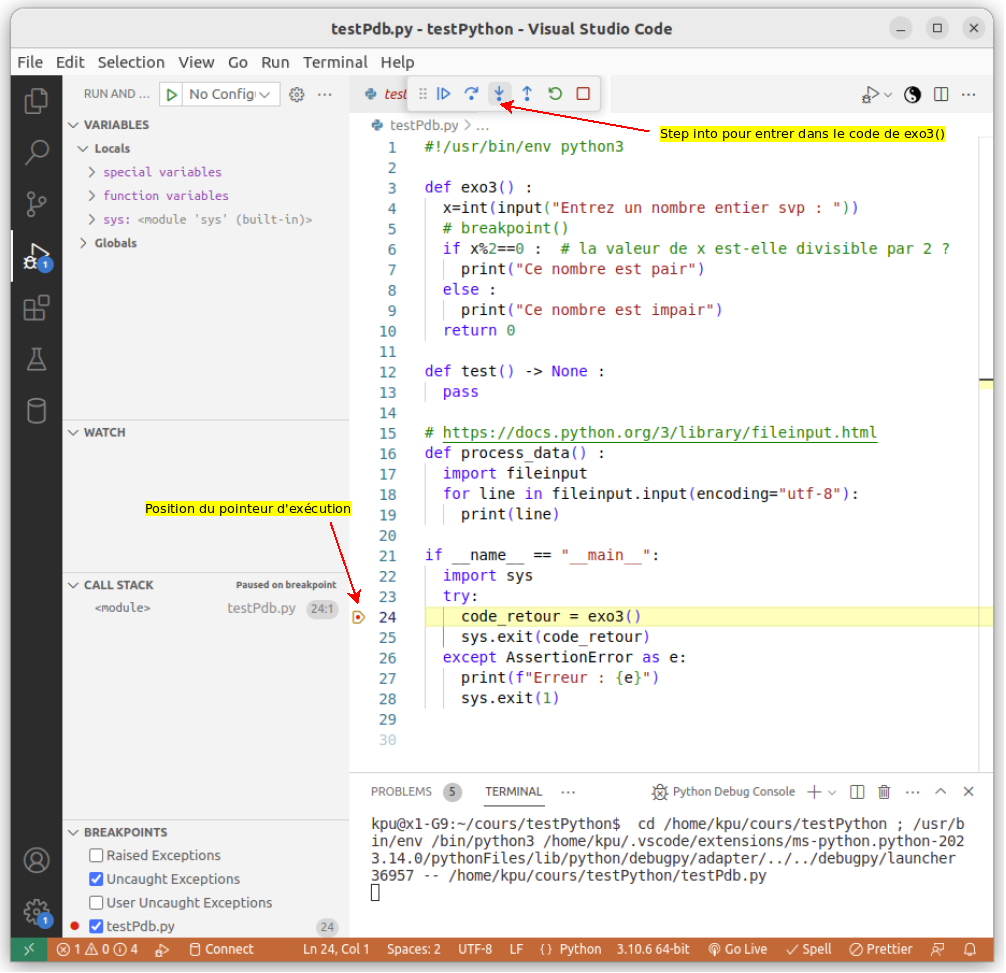Image resolution: width=1006 pixels, height=973 pixels.
Task: Toggle Raised Exceptions checkbox
Action: click(96, 856)
